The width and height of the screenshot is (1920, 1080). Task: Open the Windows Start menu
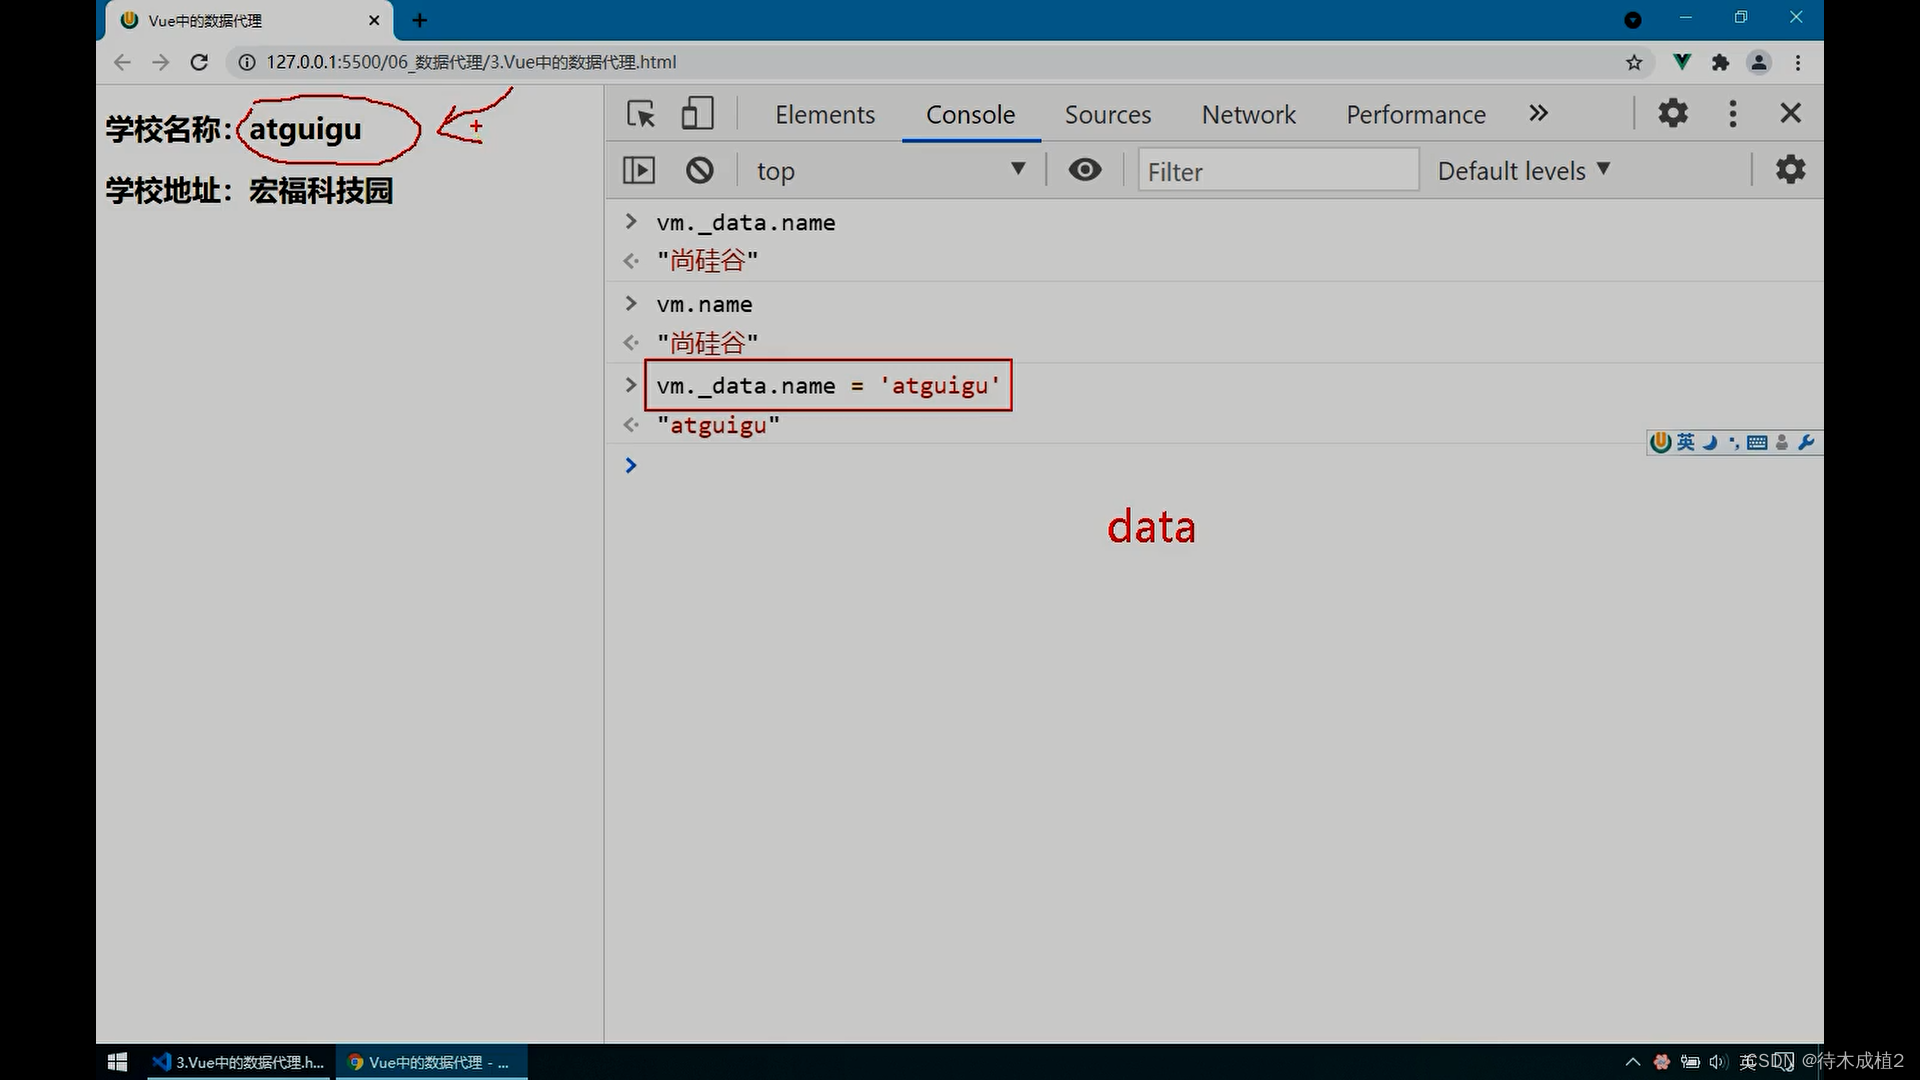pyautogui.click(x=117, y=1062)
